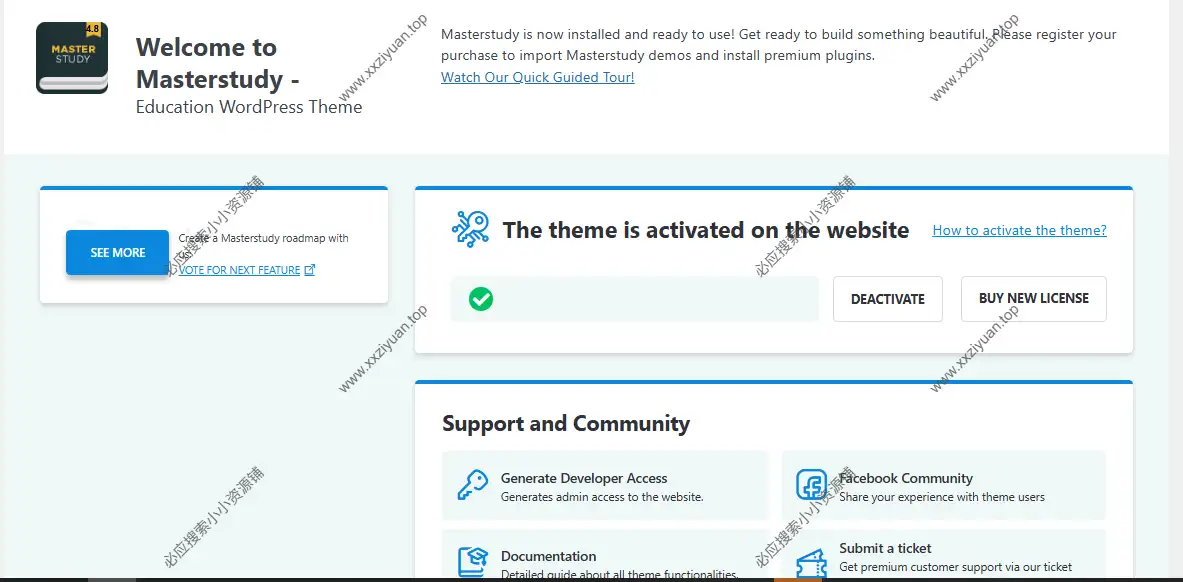Open the Watch Our Quick Guided Tour link
The image size is (1183, 582).
coord(537,77)
